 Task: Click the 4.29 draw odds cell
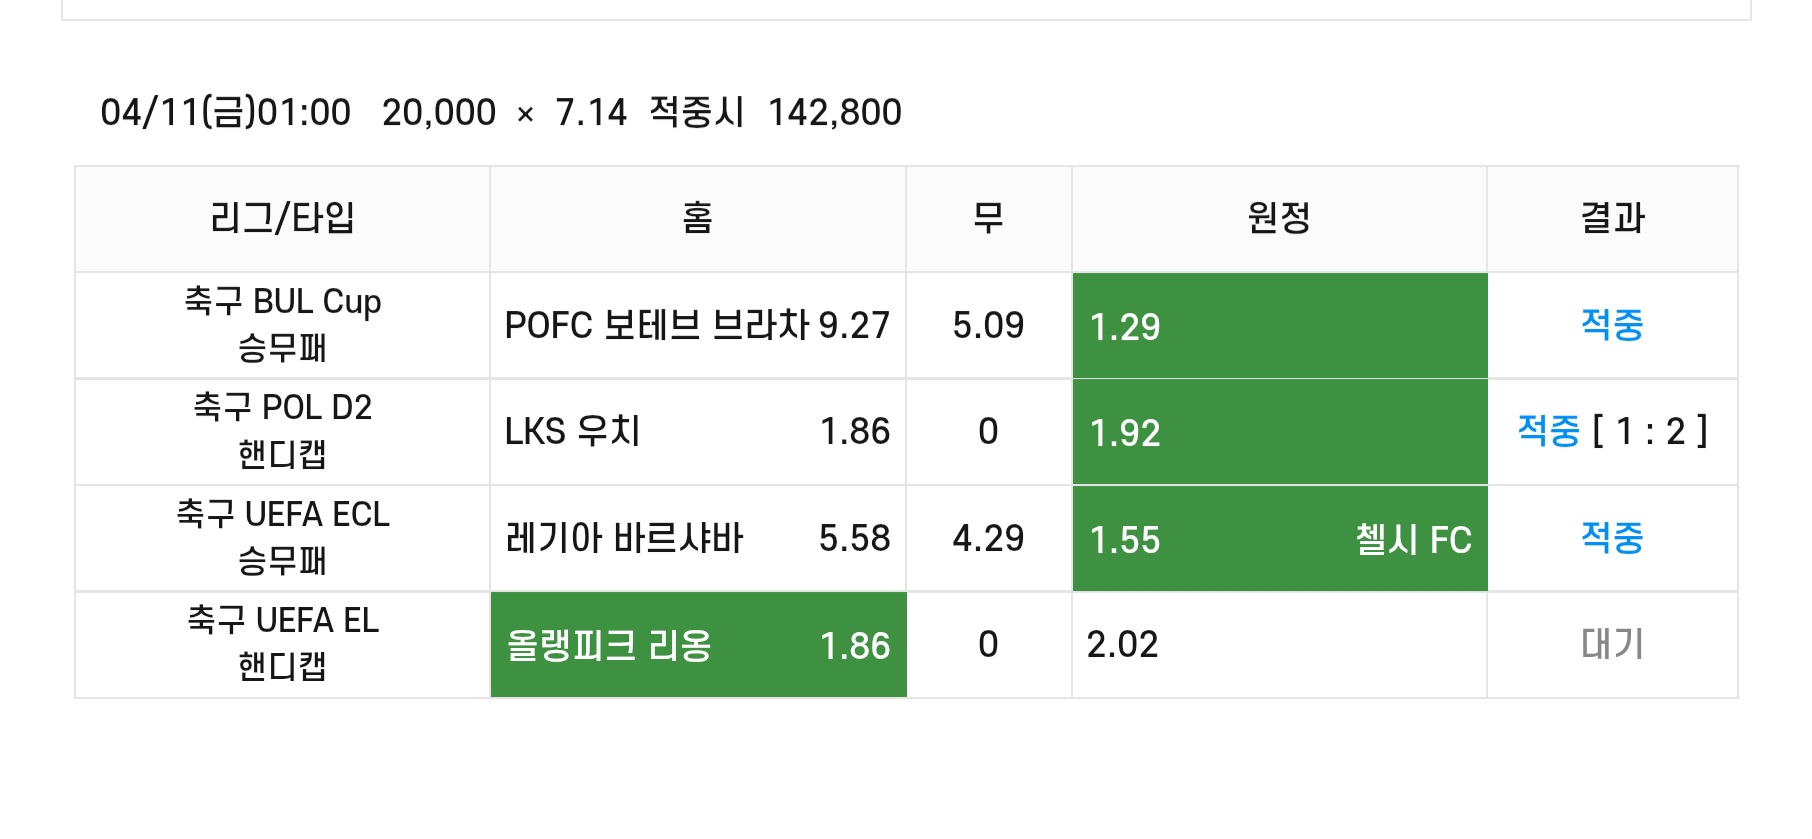(x=989, y=538)
